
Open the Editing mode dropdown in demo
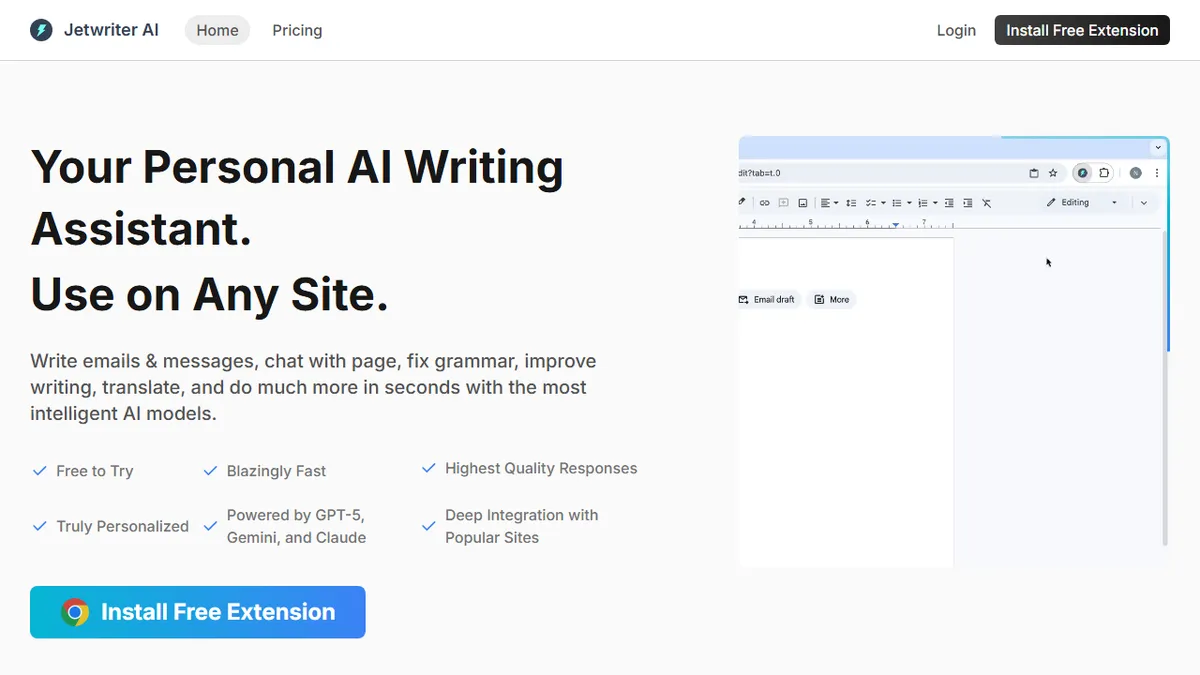[1082, 202]
